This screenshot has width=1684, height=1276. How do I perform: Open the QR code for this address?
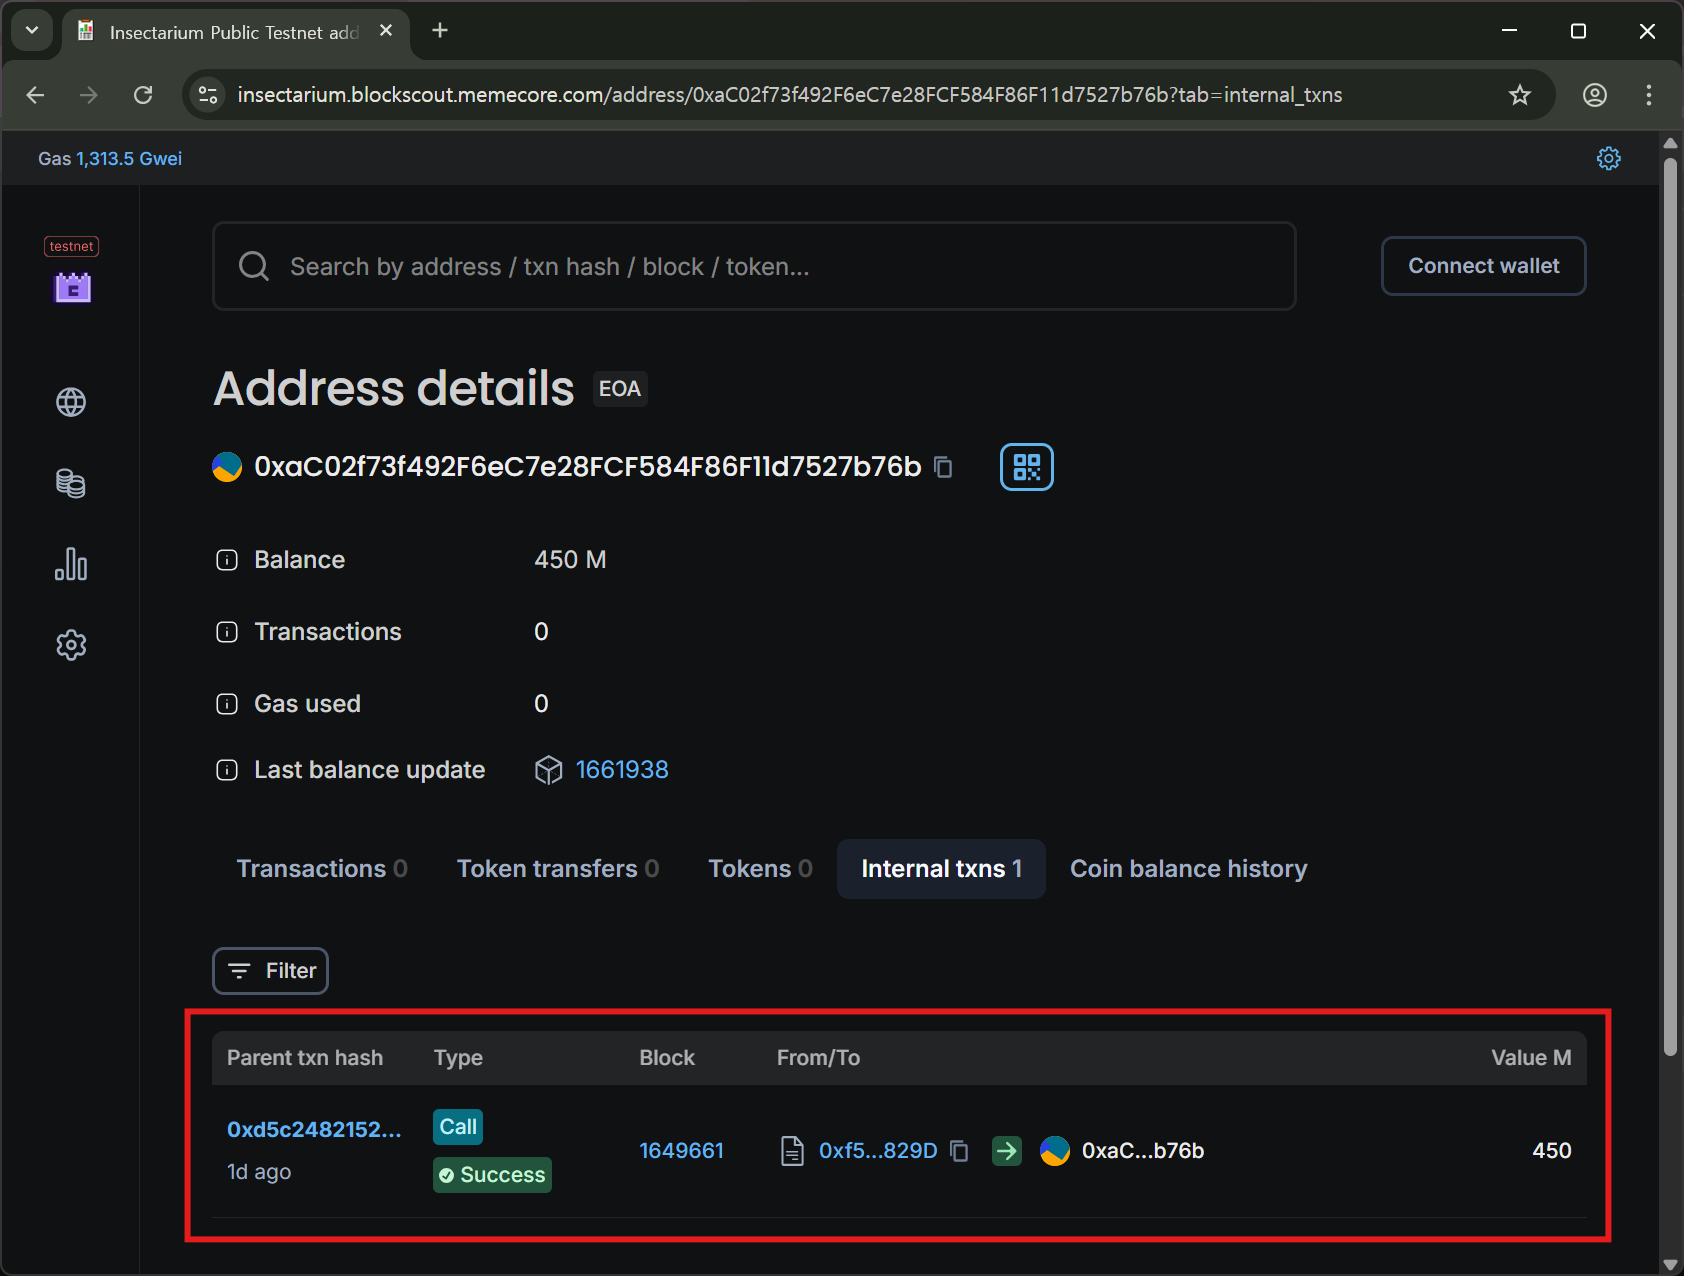coord(1026,467)
